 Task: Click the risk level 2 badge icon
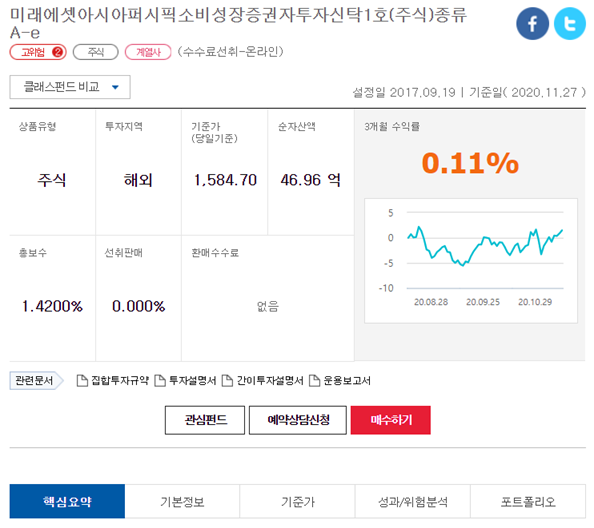(x=57, y=52)
